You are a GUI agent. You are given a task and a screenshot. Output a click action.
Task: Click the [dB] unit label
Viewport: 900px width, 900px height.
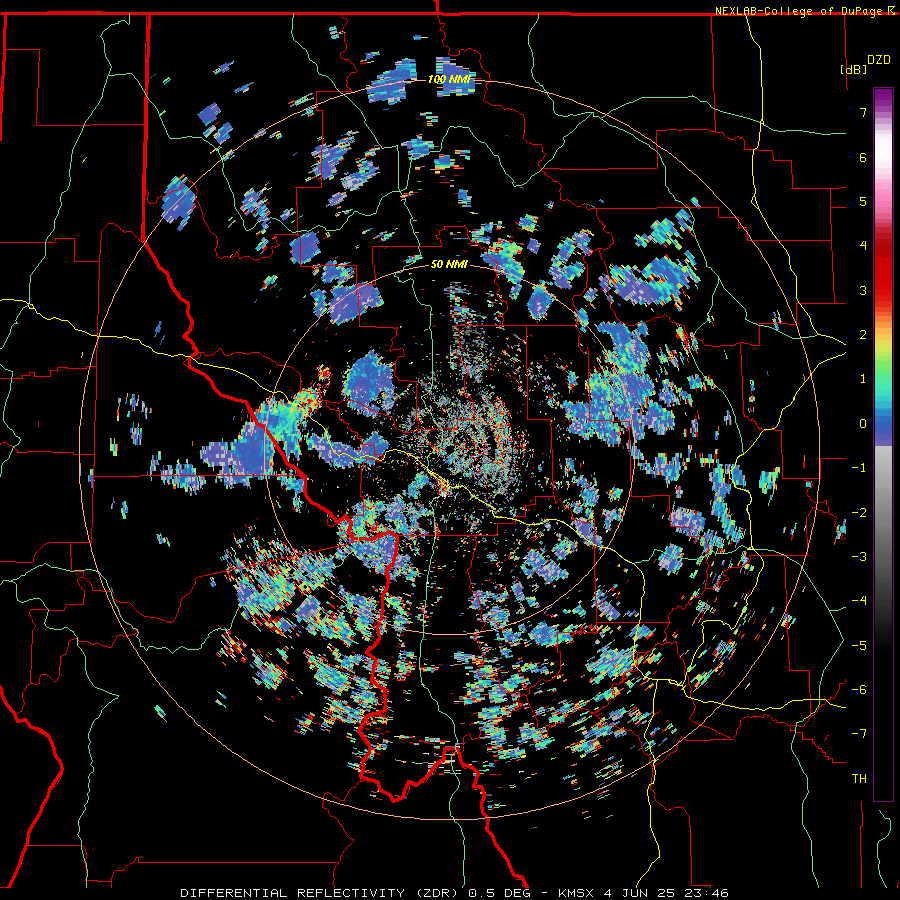(x=853, y=69)
